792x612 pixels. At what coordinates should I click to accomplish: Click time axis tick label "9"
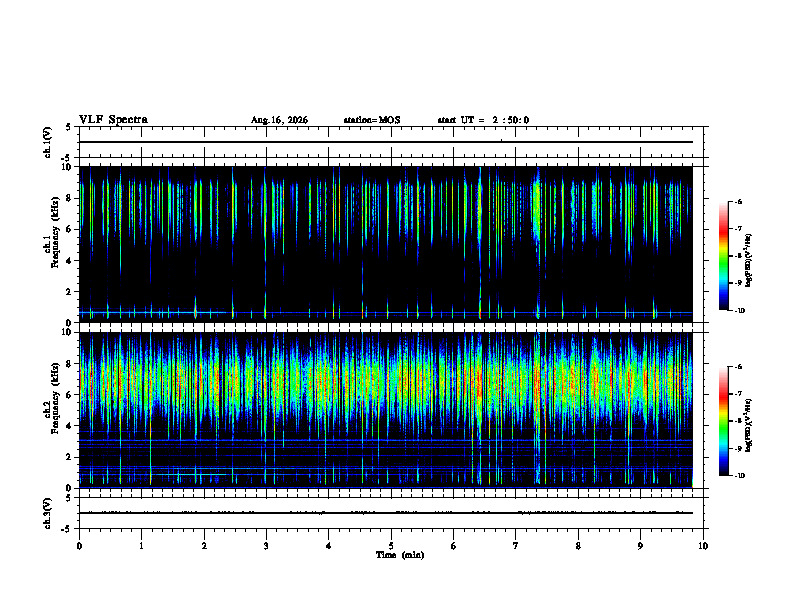click(640, 546)
